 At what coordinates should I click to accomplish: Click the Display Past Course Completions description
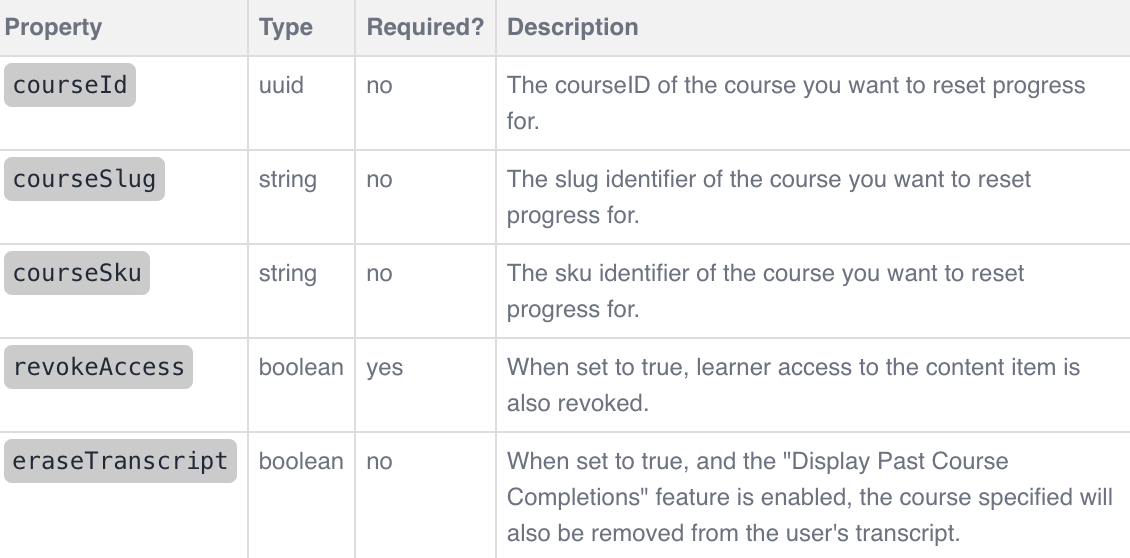click(809, 497)
